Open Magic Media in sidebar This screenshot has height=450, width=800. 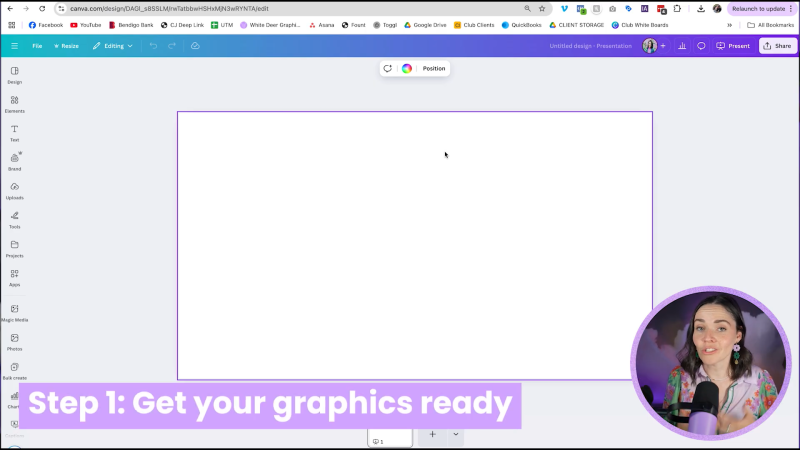pos(14,313)
